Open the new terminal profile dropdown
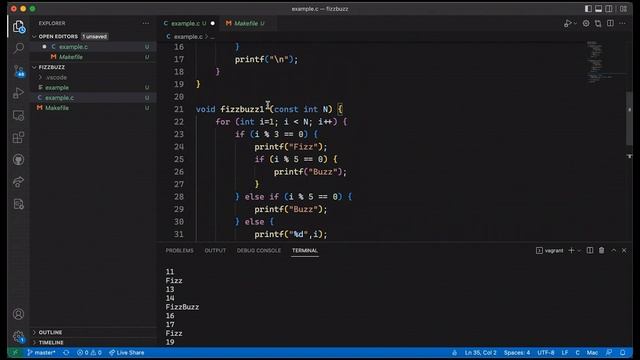This screenshot has height=360, width=640. point(579,251)
